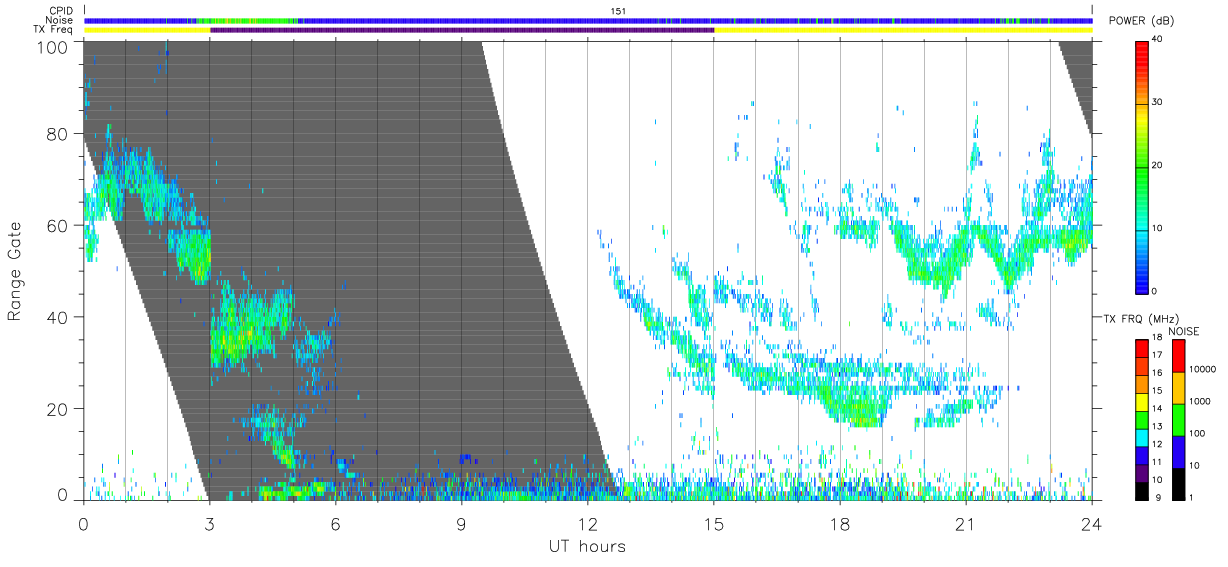Viewport: 1228px width, 567px height.
Task: Click power legend value 10
Action: pos(1158,229)
